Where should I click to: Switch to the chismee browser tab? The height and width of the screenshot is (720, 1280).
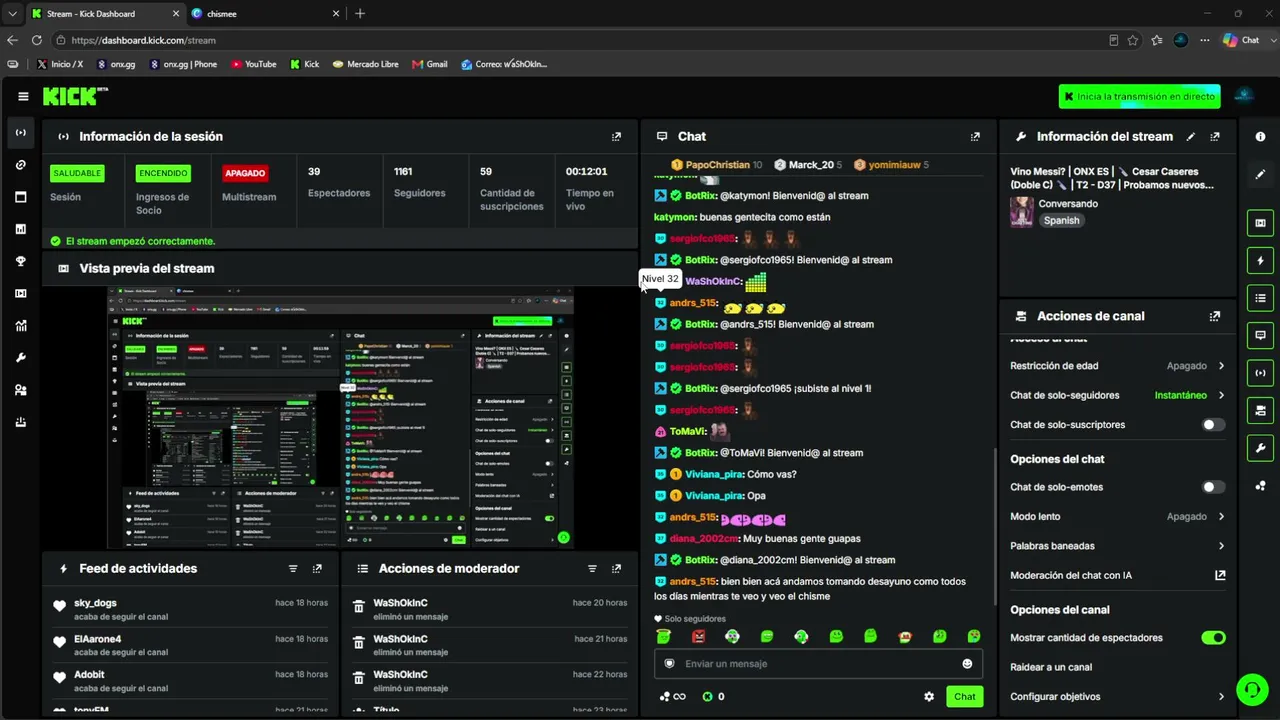tap(264, 14)
